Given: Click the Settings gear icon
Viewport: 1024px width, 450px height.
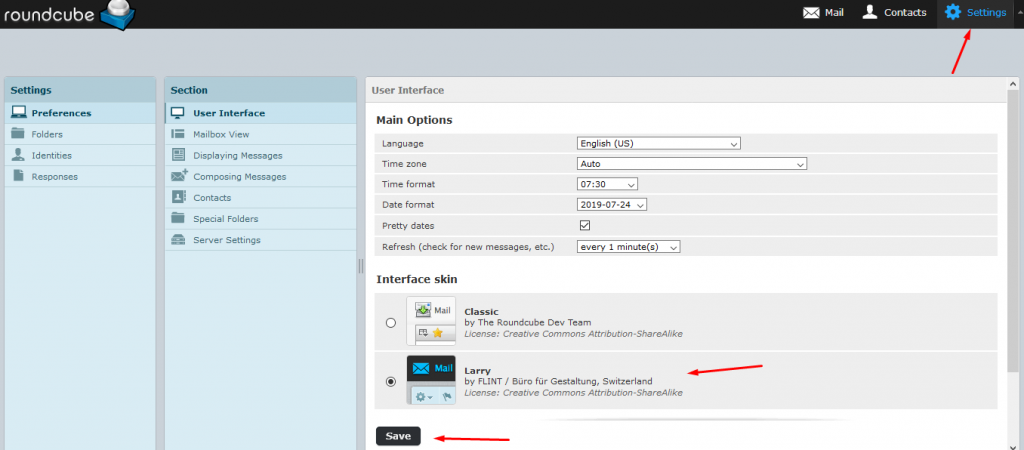Looking at the screenshot, I should tap(952, 12).
